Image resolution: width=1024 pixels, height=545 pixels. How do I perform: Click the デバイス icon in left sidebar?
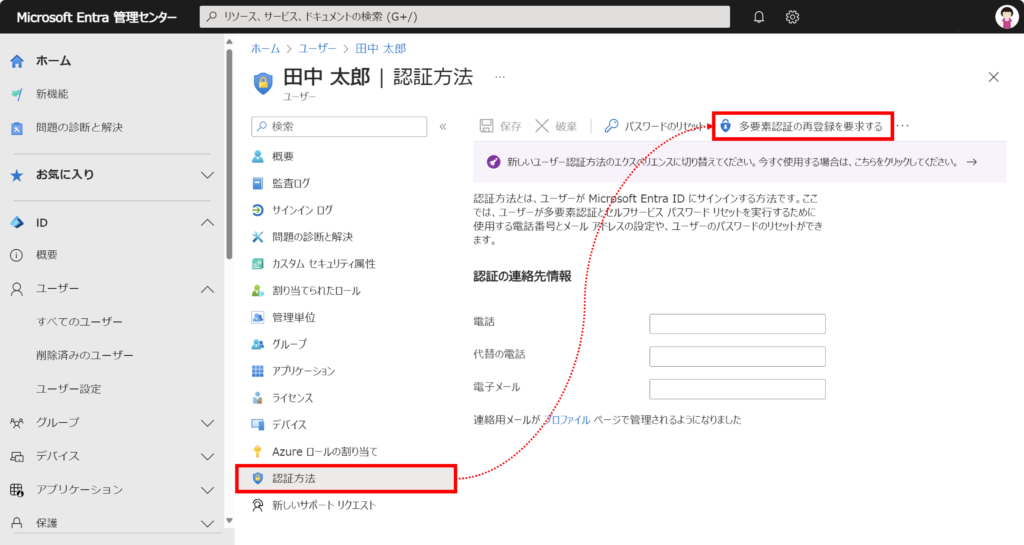tap(17, 456)
